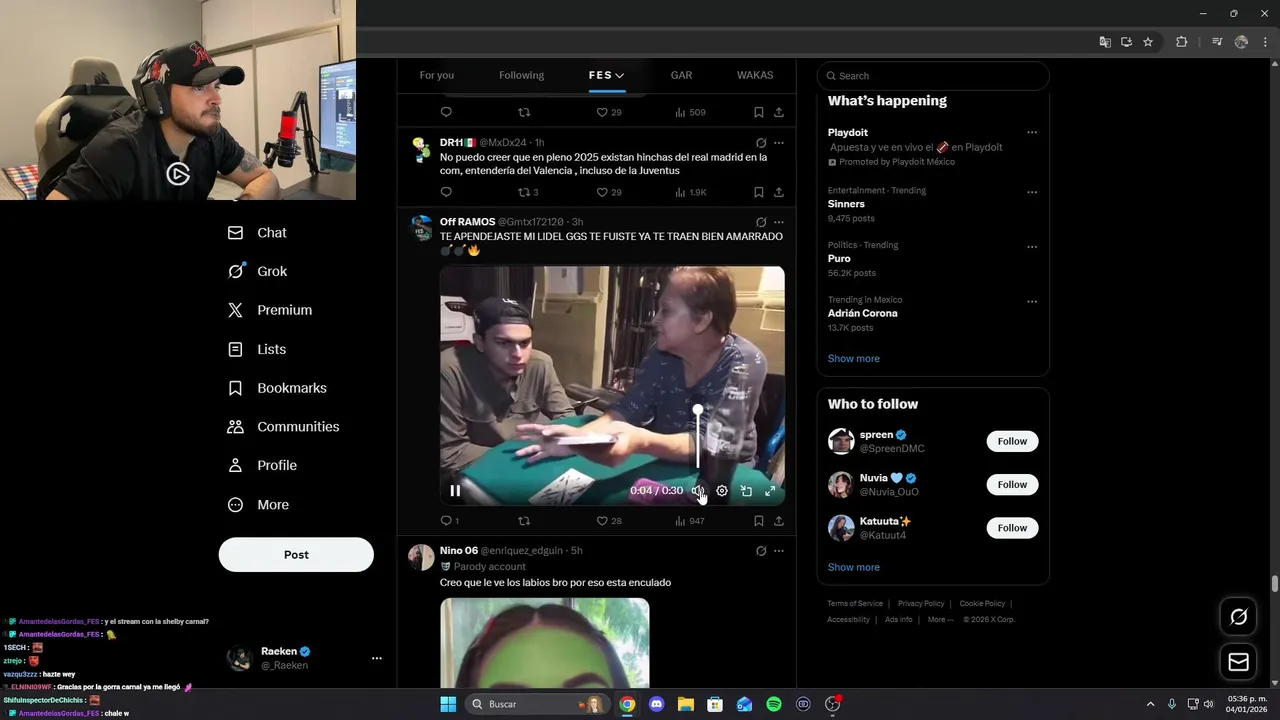Like the DR11 post
Screen dimensions: 1280x720
tap(602, 192)
